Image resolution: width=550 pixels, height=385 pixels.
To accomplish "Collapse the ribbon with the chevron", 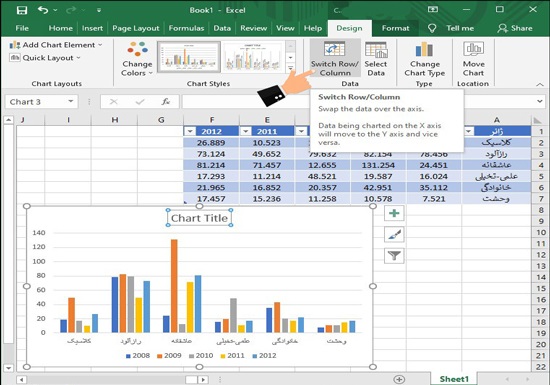I will click(540, 84).
